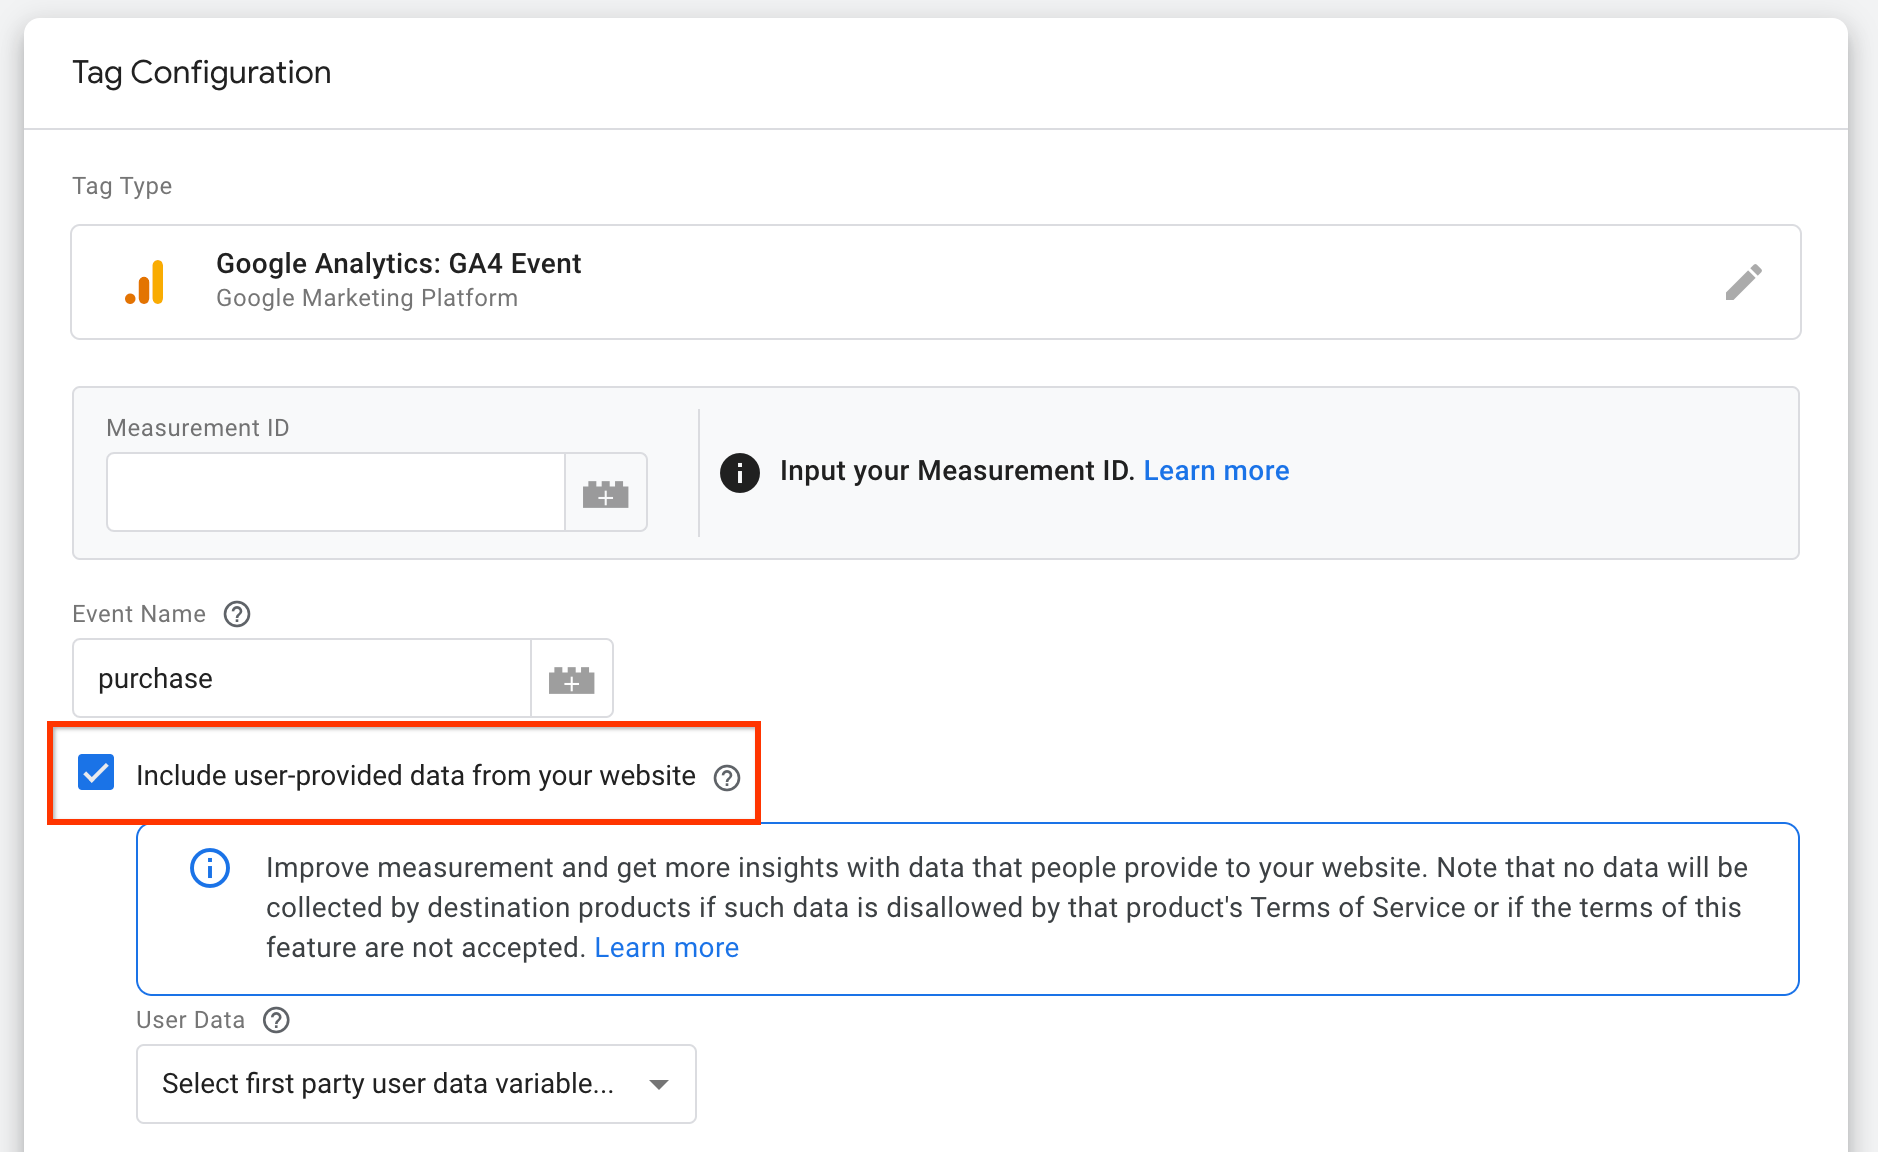Select the Google Analytics: GA4 Event tag type card
The width and height of the screenshot is (1878, 1152).
click(936, 282)
